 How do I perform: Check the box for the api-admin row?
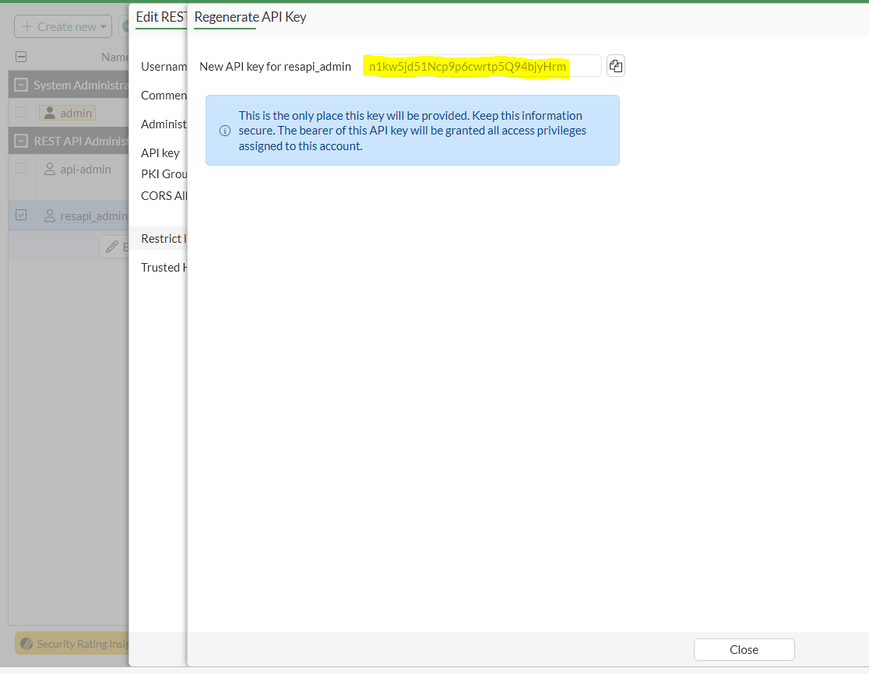pyautogui.click(x=21, y=168)
